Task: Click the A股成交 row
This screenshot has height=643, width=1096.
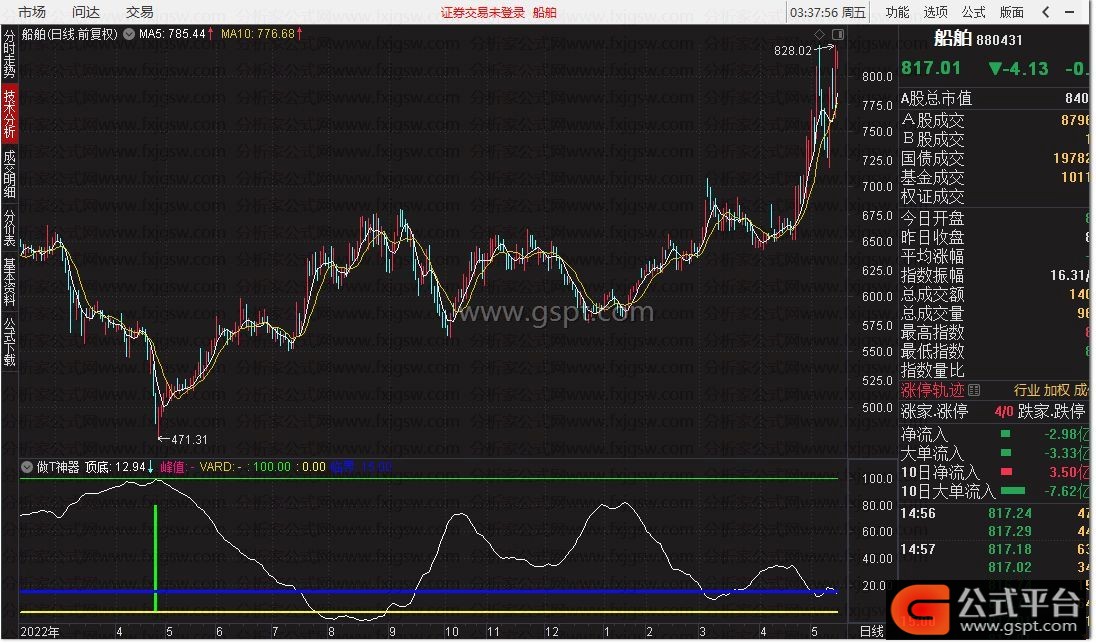Action: pyautogui.click(x=995, y=120)
